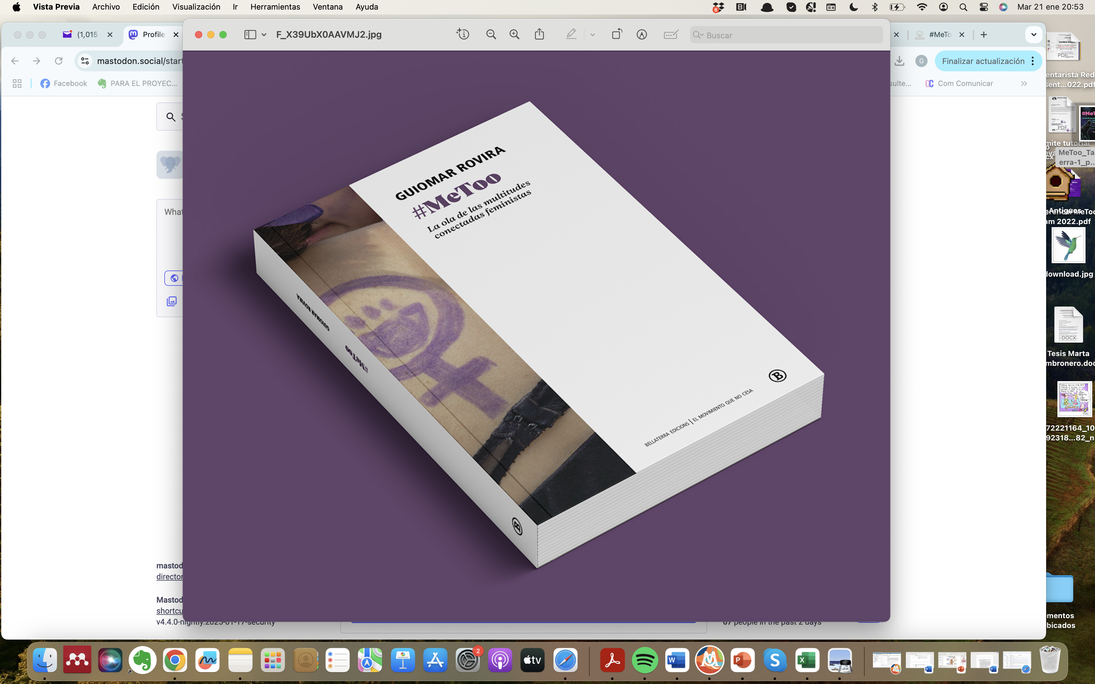The width and height of the screenshot is (1095, 684).
Task: Open the Apple menu
Action: [16, 7]
